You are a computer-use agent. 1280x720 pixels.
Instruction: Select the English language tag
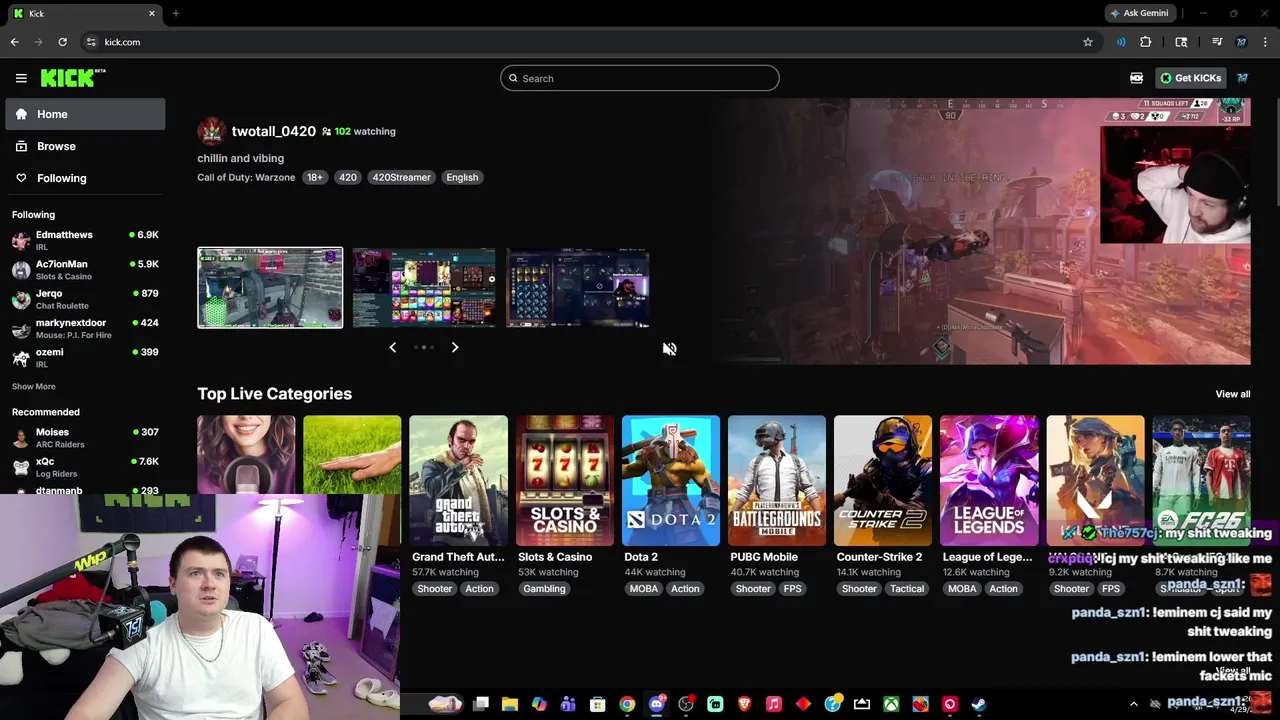pos(462,177)
